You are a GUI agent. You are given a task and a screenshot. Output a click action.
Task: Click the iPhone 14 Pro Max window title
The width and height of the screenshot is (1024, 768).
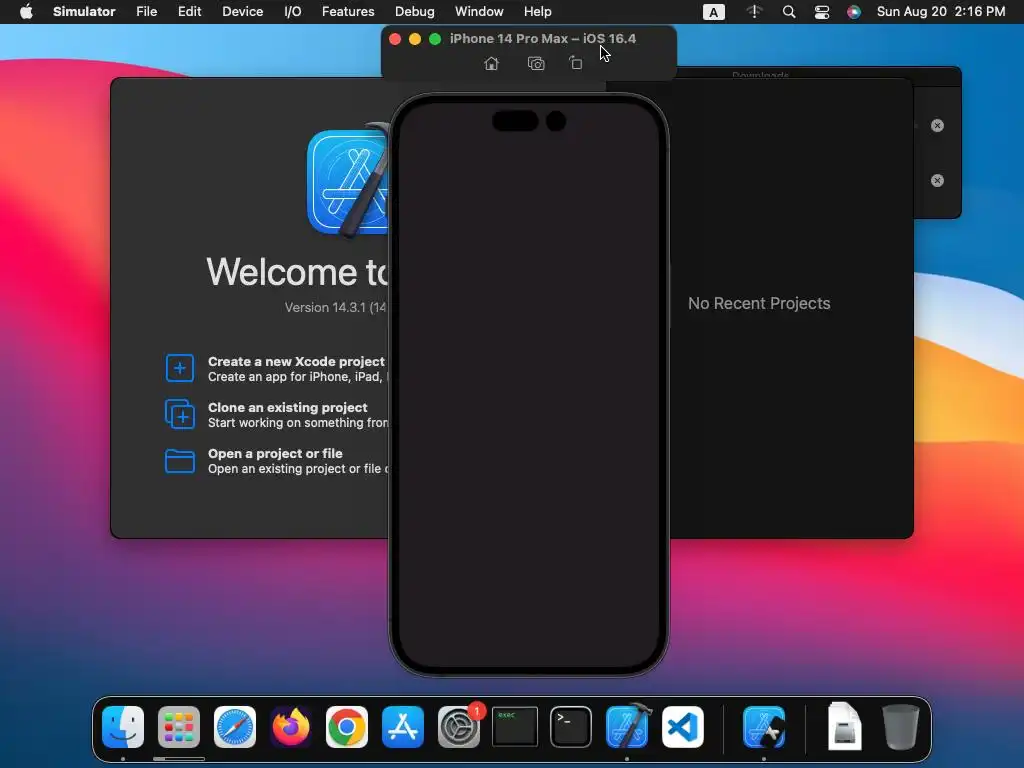coord(543,39)
